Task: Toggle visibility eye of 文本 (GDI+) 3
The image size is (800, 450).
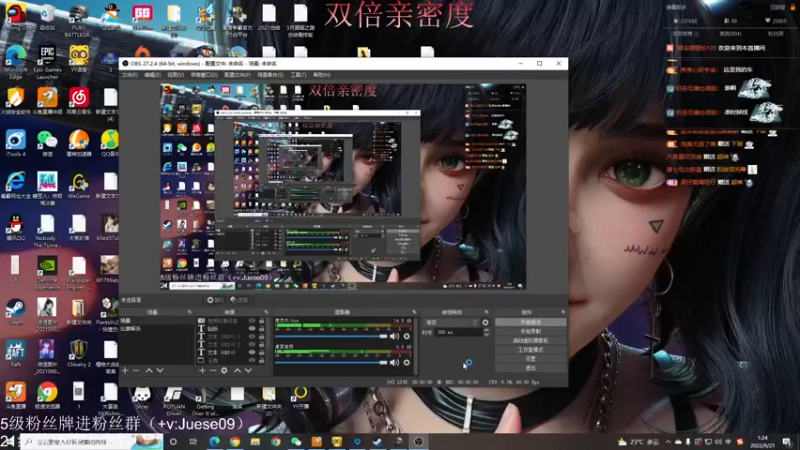Action: [252, 337]
